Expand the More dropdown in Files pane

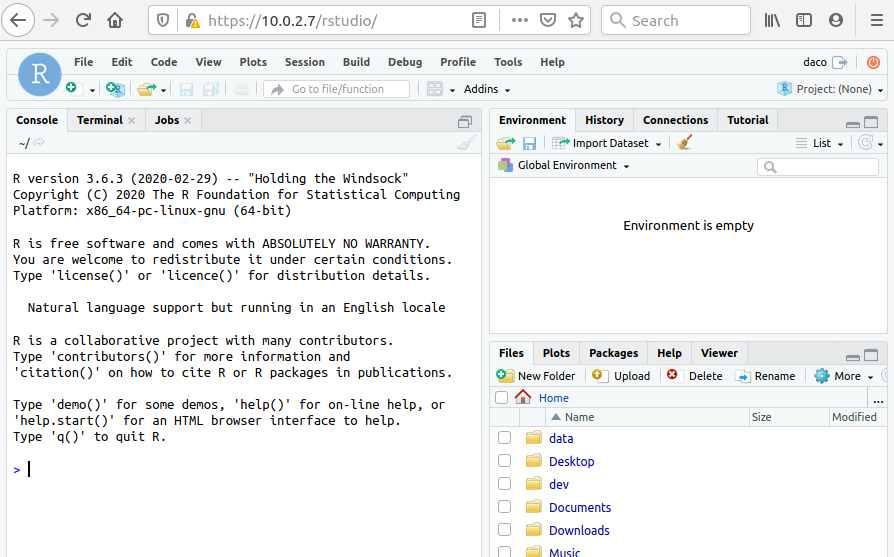click(844, 376)
